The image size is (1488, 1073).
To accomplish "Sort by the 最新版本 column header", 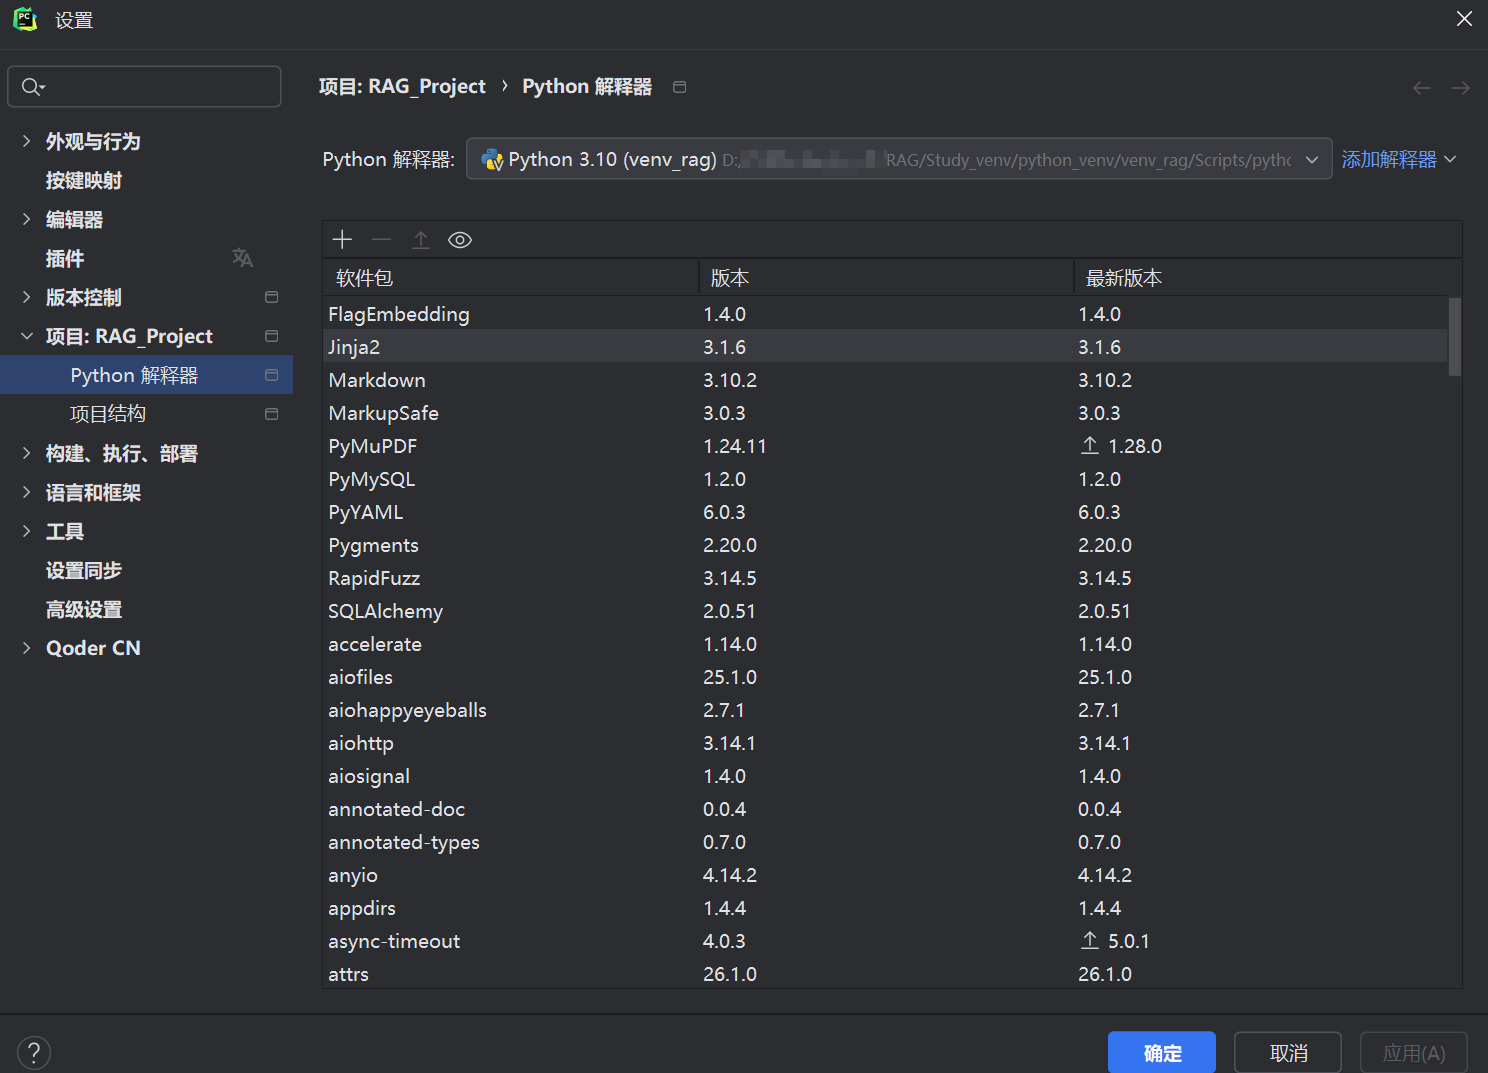I will (x=1267, y=278).
